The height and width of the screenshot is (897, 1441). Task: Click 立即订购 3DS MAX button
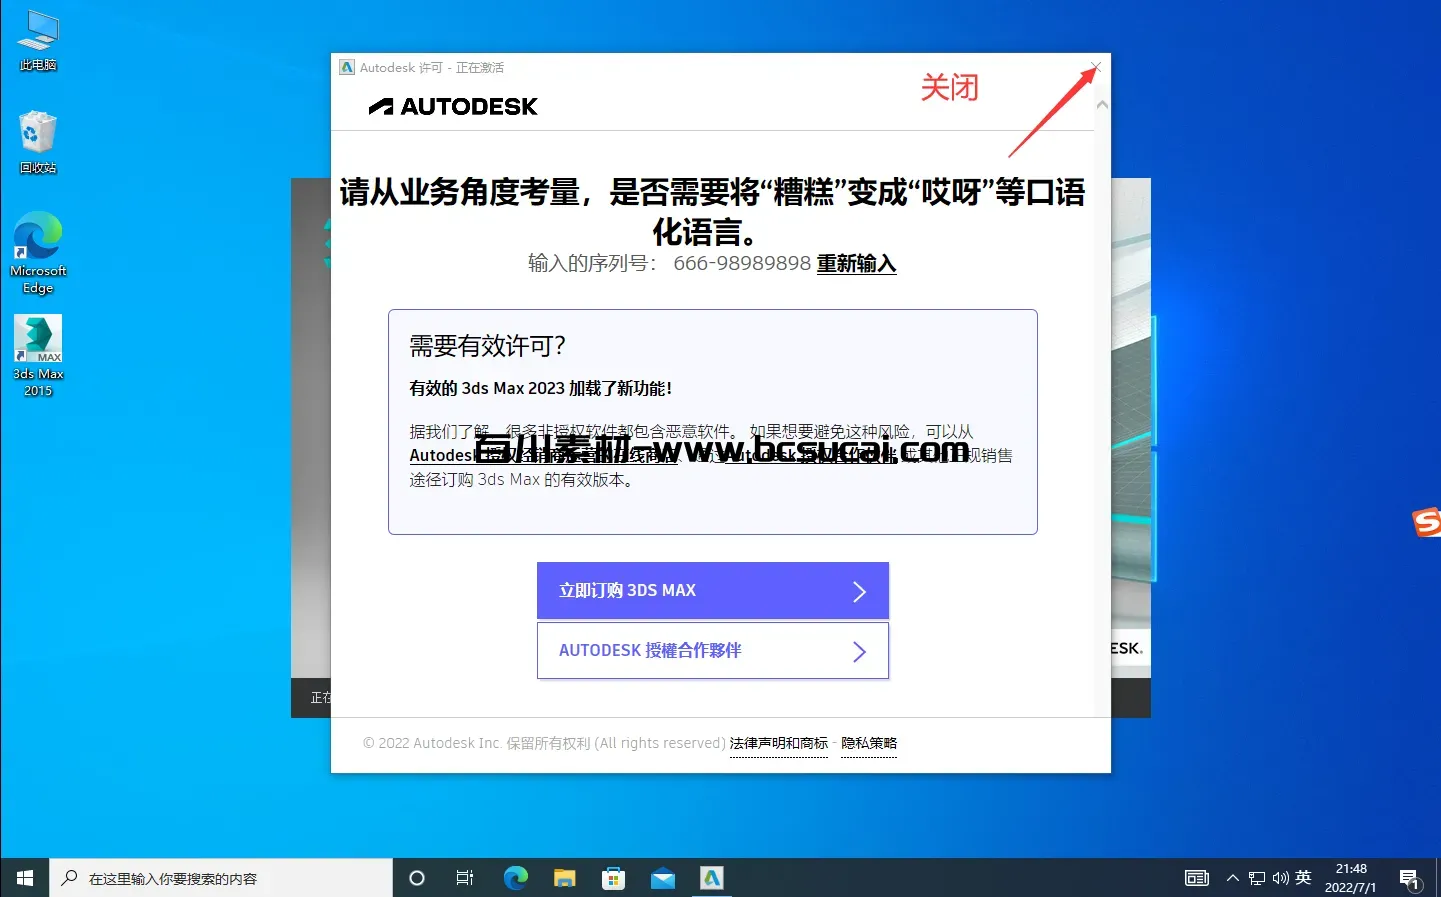click(713, 591)
